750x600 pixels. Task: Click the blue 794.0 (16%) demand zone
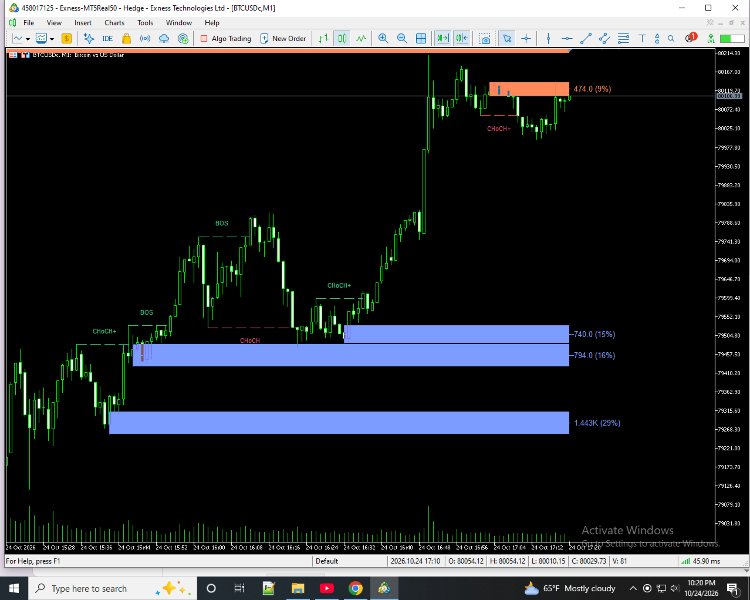pyautogui.click(x=351, y=355)
